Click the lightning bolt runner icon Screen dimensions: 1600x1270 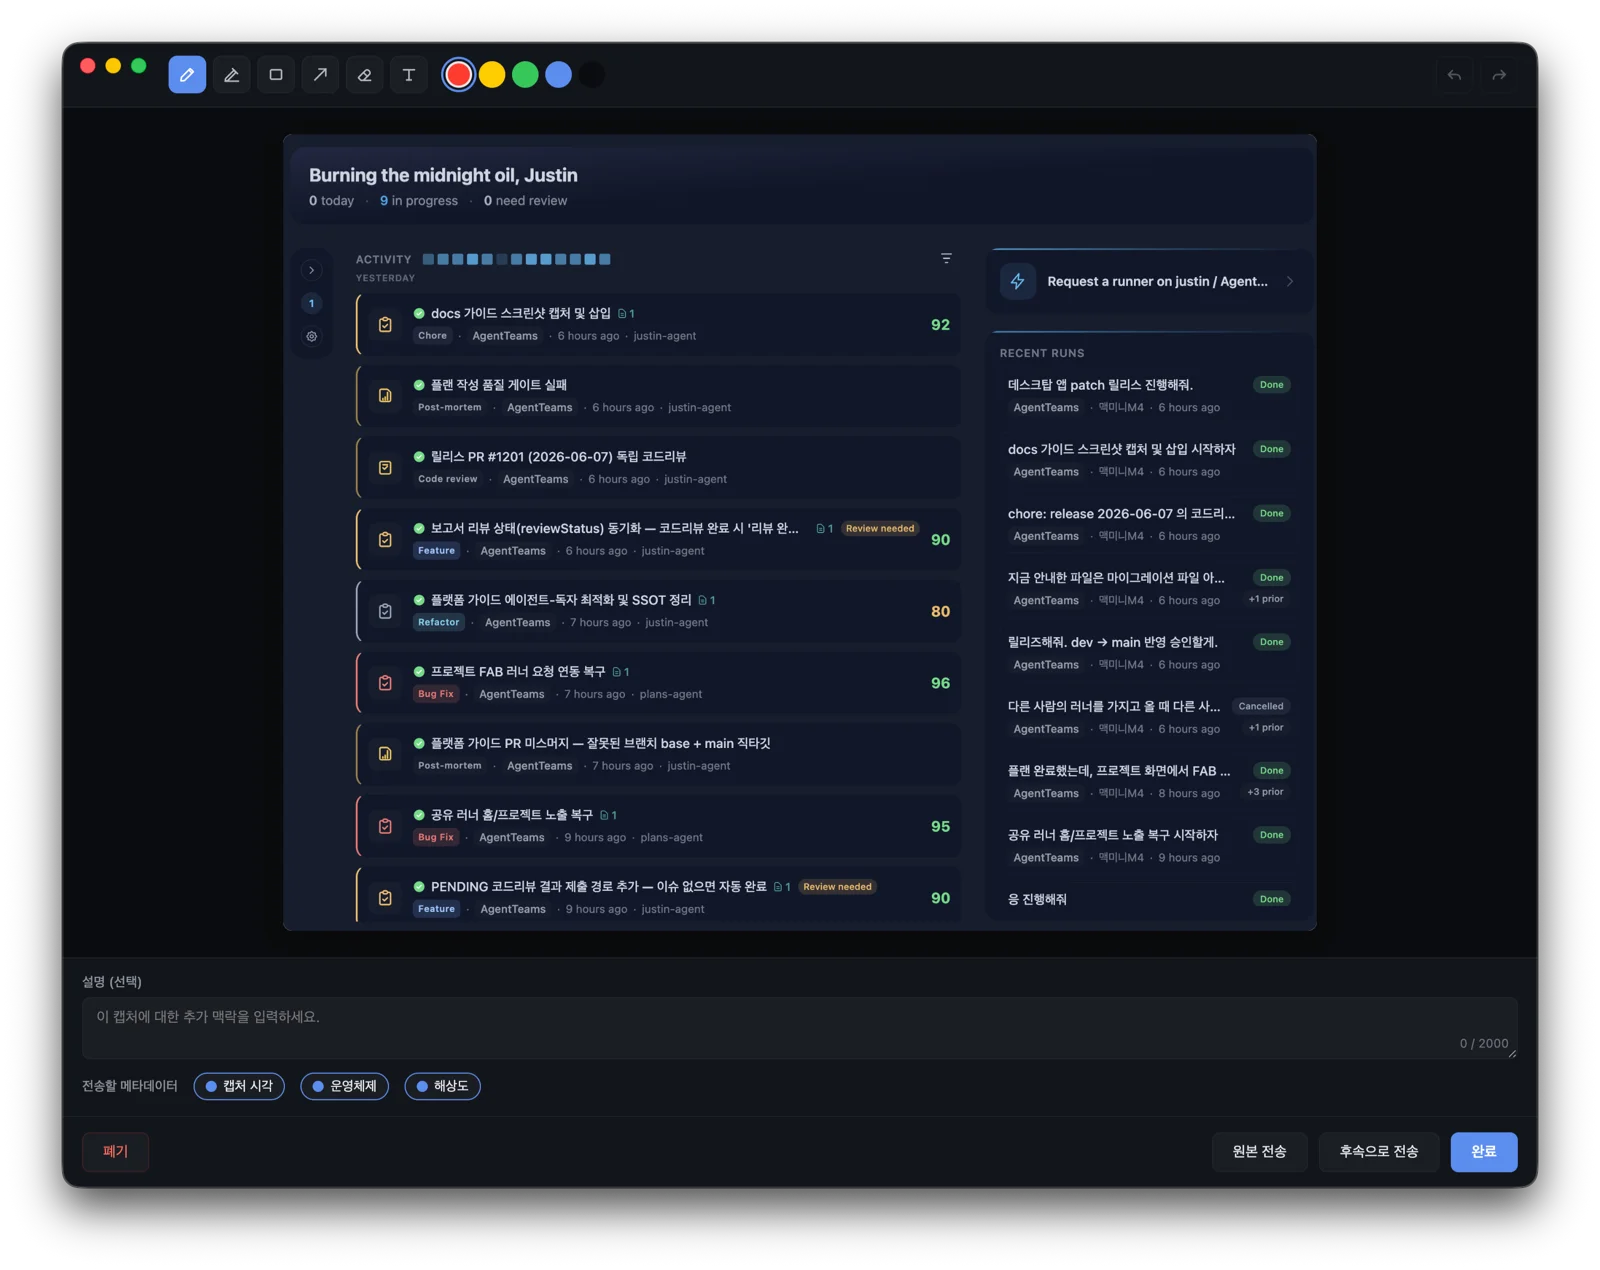tap(1017, 282)
